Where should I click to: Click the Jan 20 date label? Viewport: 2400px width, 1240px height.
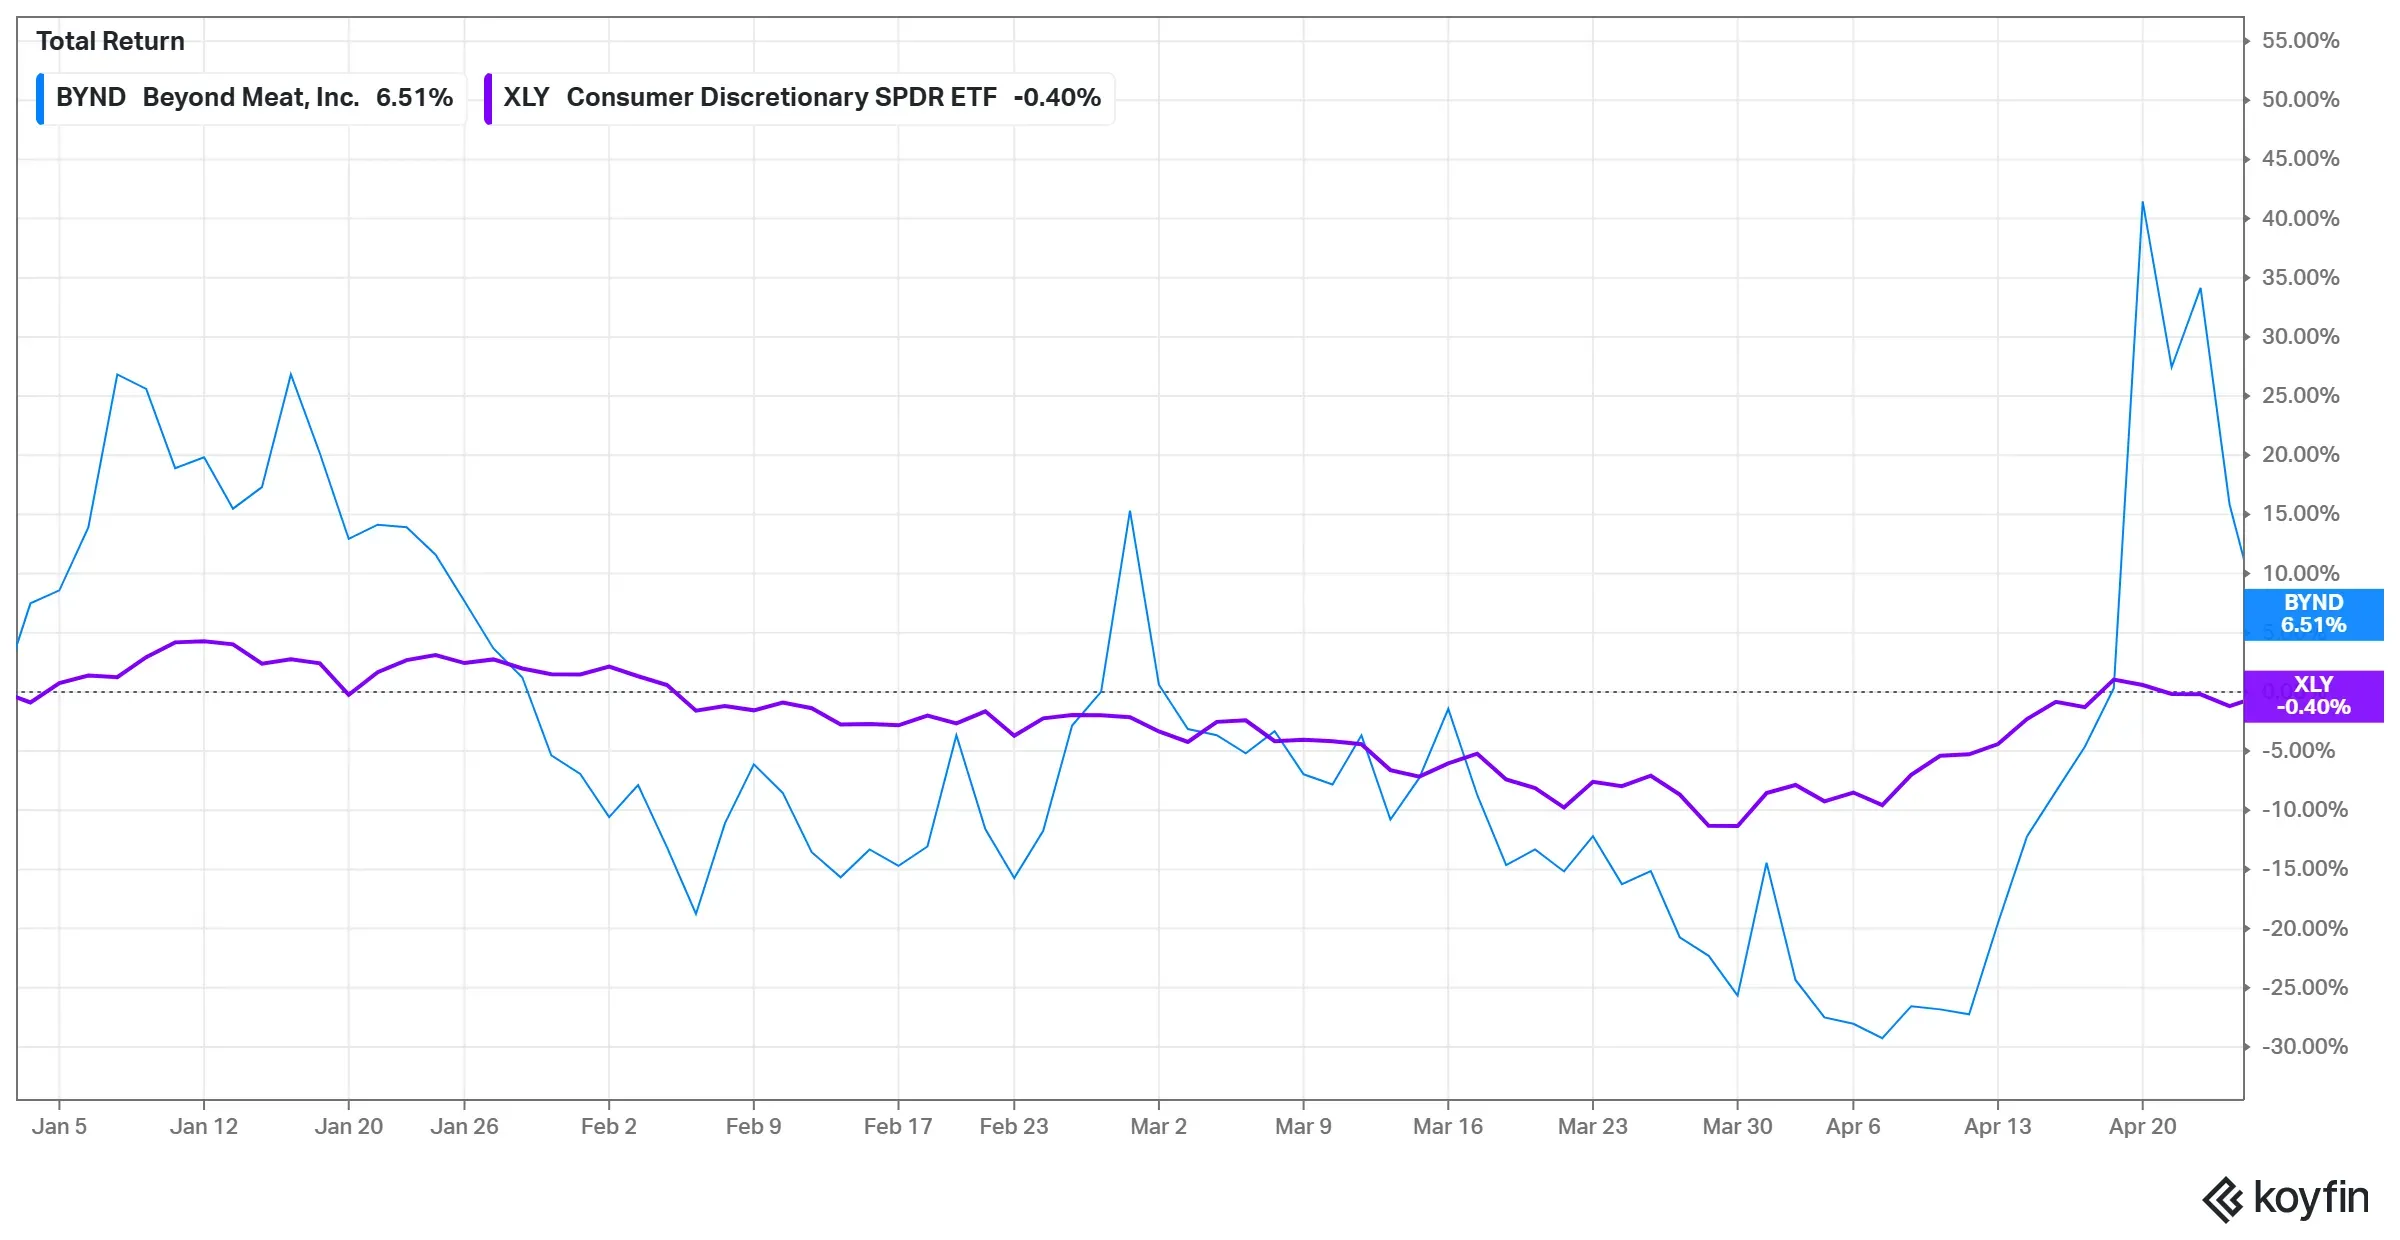pos(349,1126)
